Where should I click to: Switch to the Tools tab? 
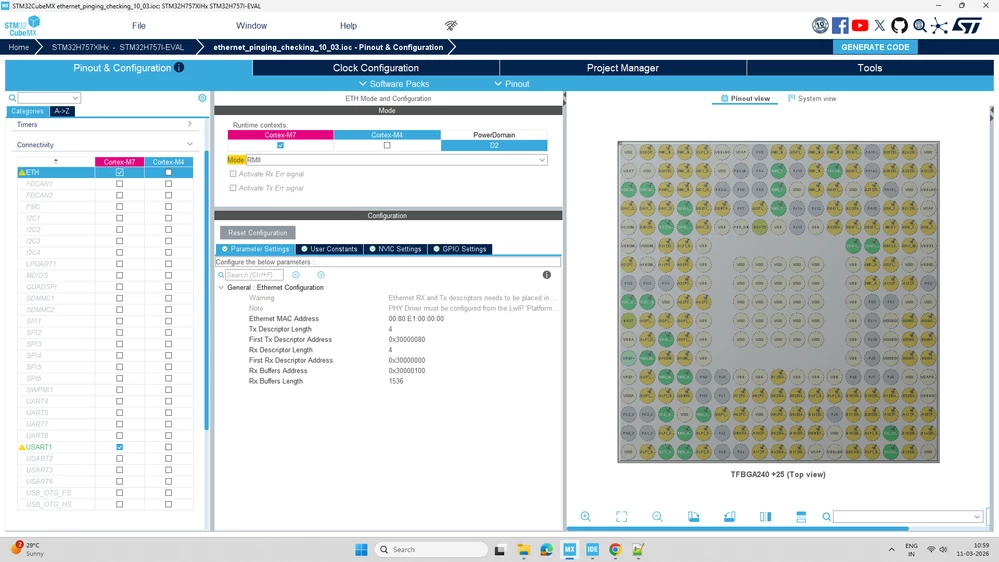[x=870, y=68]
